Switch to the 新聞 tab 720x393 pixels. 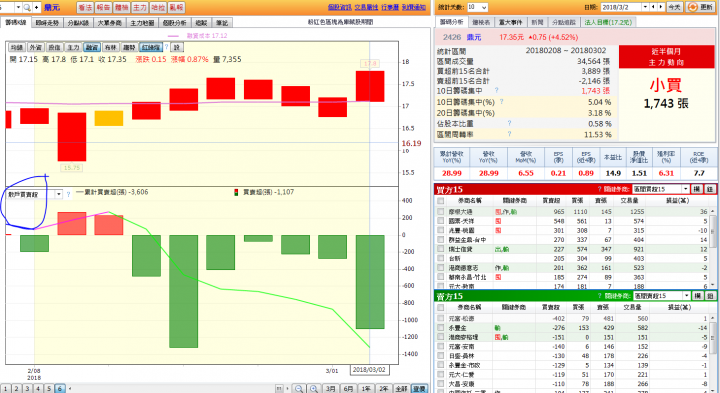click(x=537, y=22)
